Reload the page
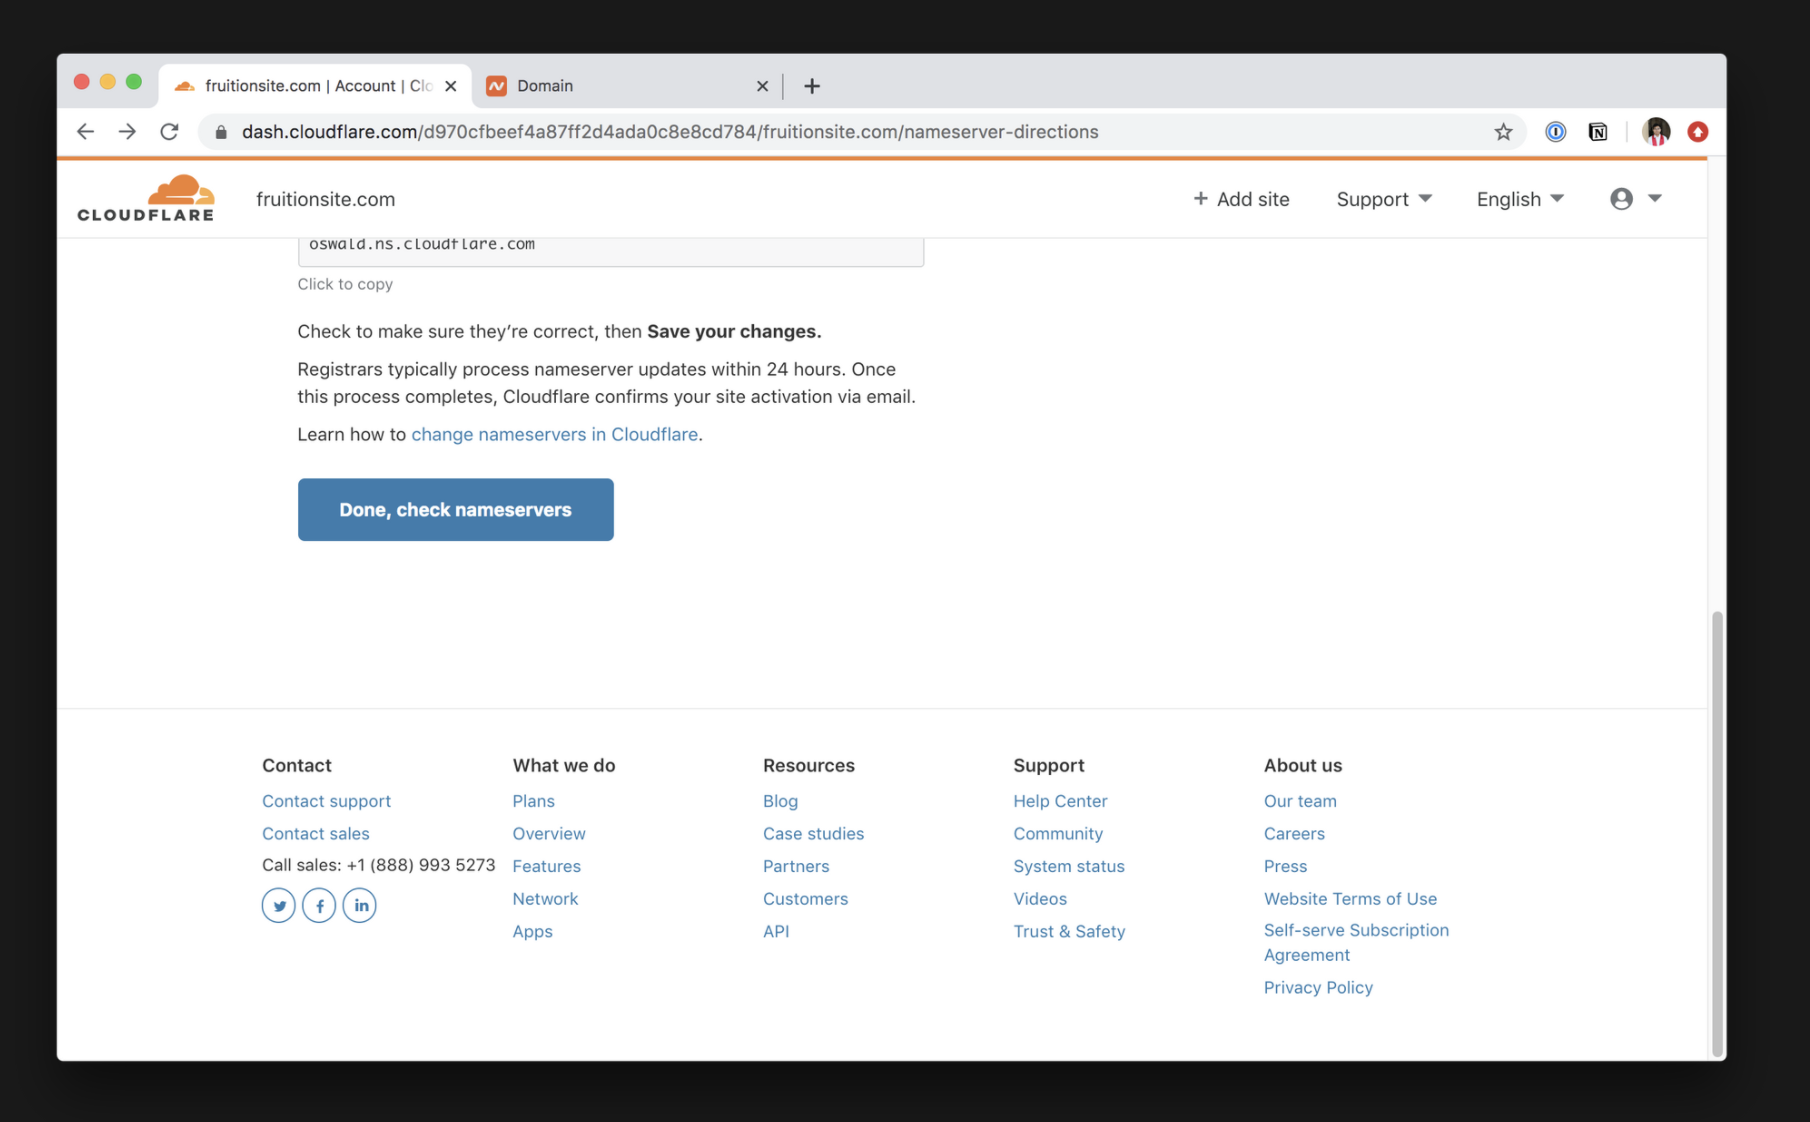The height and width of the screenshot is (1122, 1810). click(x=169, y=132)
